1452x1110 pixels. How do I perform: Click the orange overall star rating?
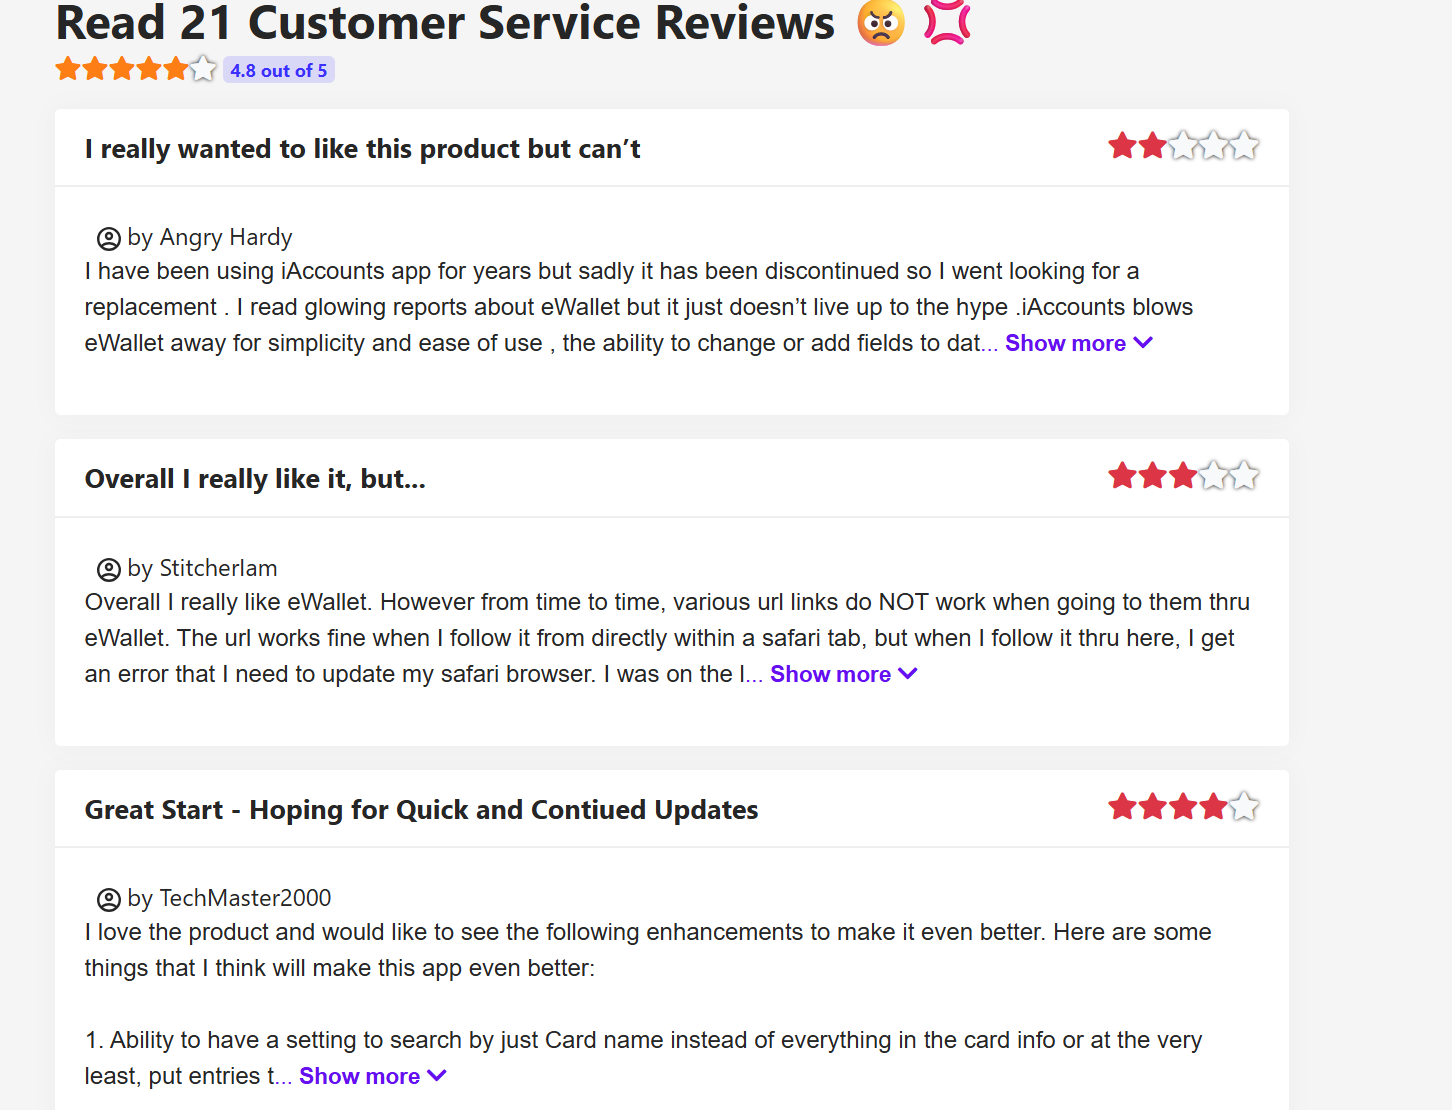(x=136, y=69)
